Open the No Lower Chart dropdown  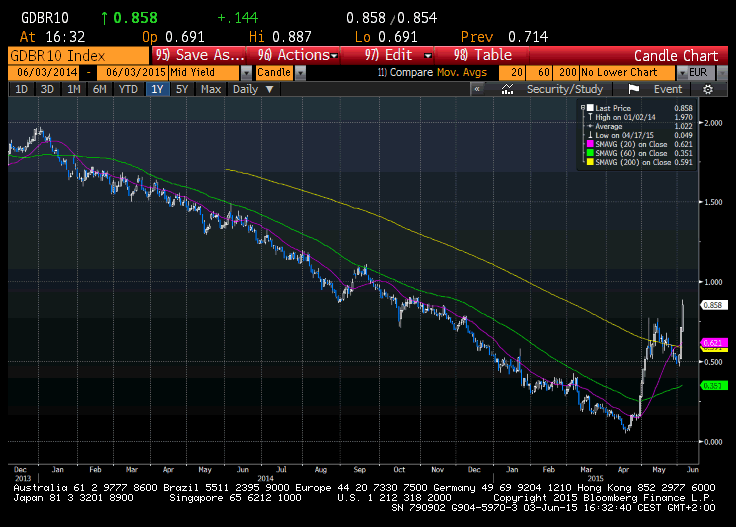point(669,73)
